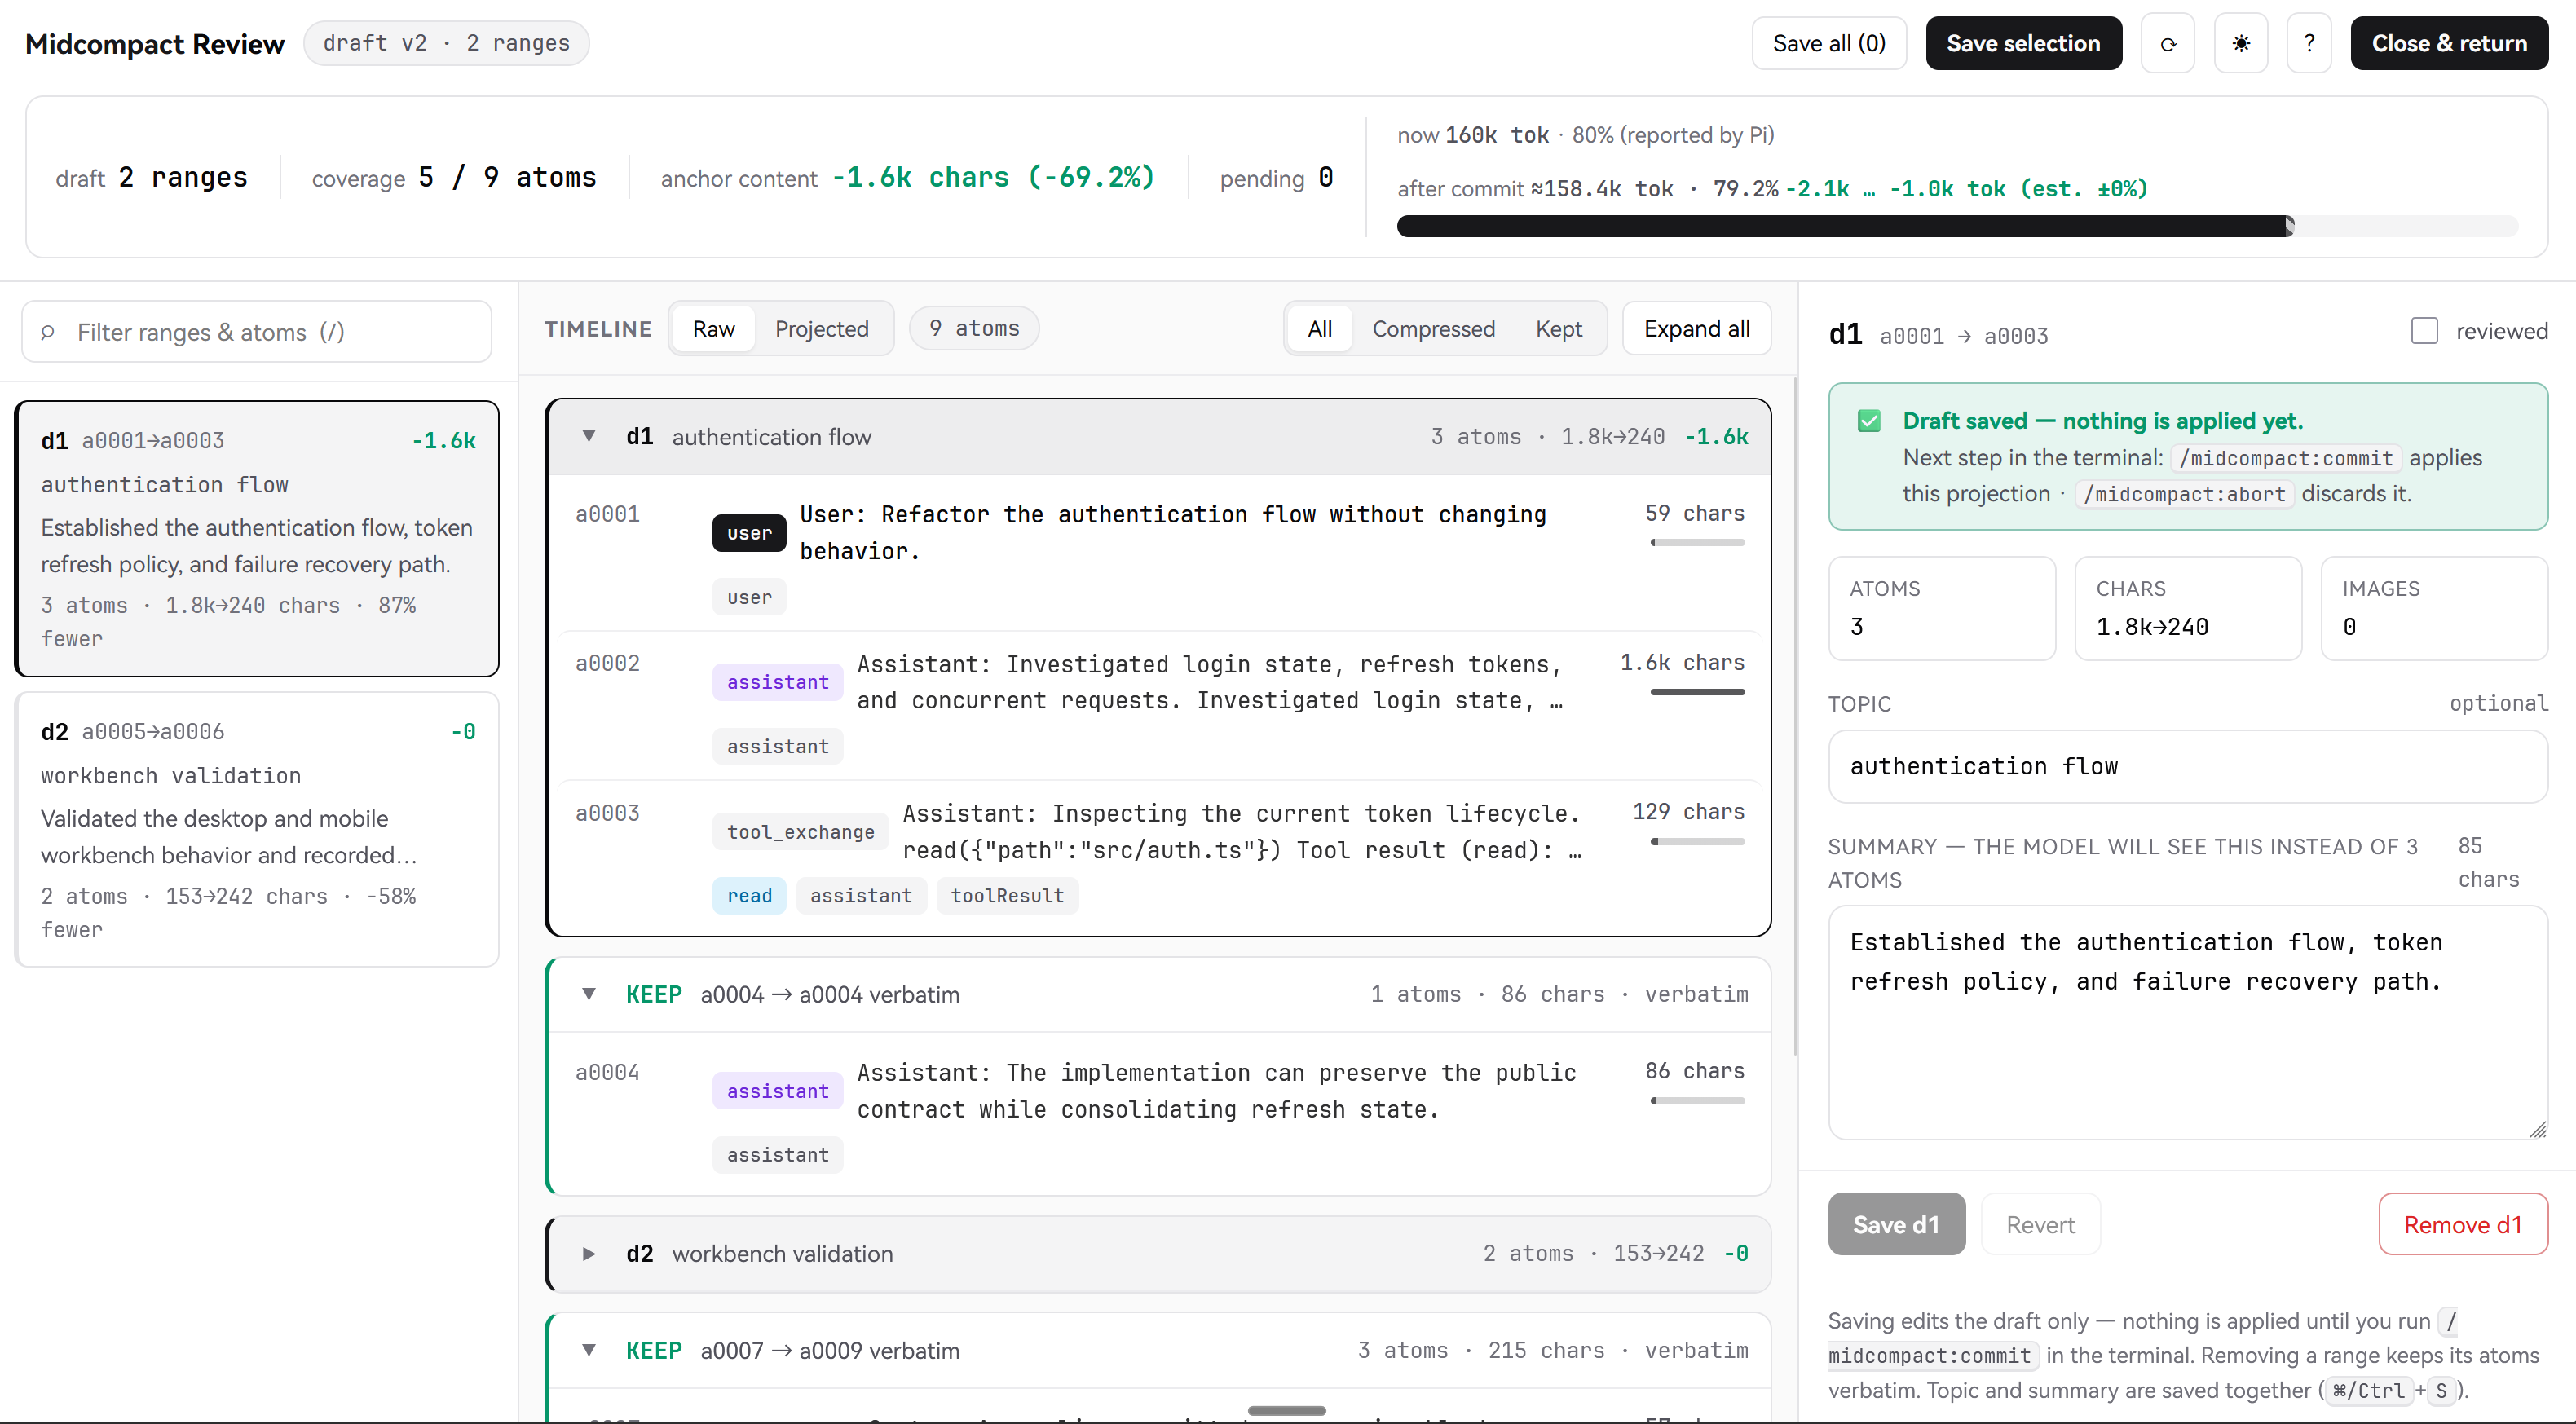Focus the Filter ranges & atoms field
The width and height of the screenshot is (2576, 1424).
257,332
